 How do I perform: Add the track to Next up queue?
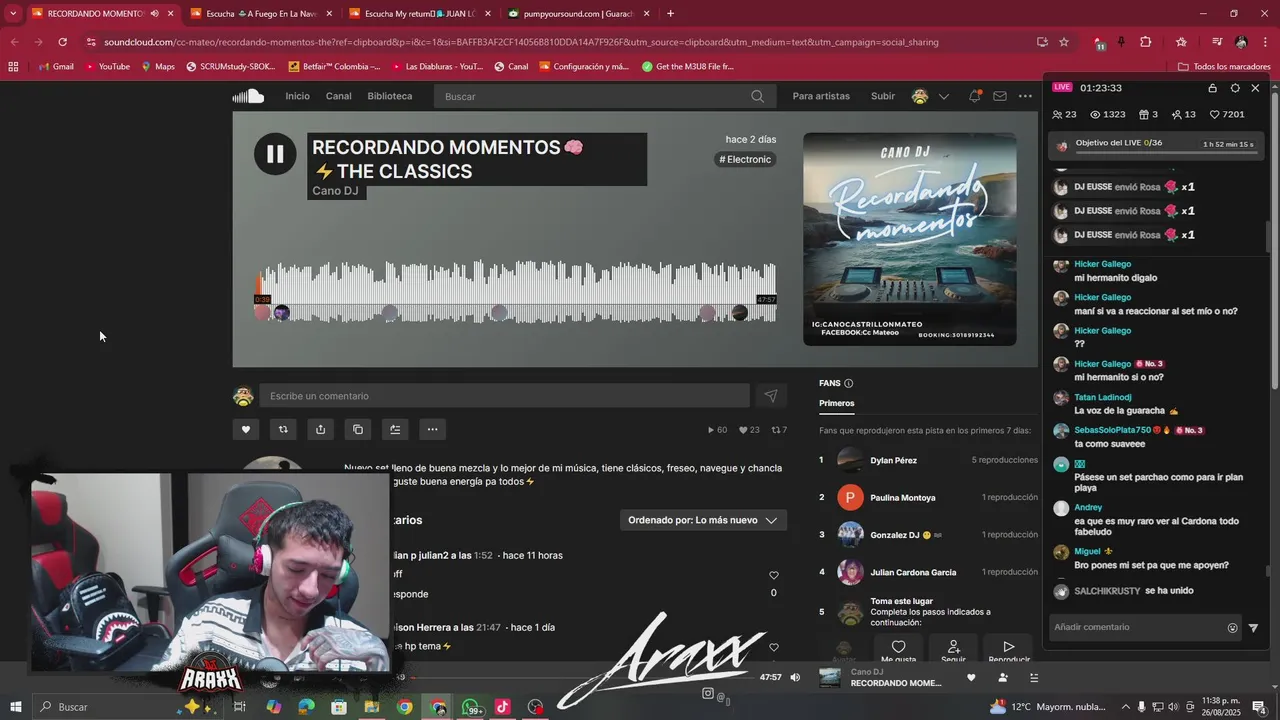pos(395,429)
